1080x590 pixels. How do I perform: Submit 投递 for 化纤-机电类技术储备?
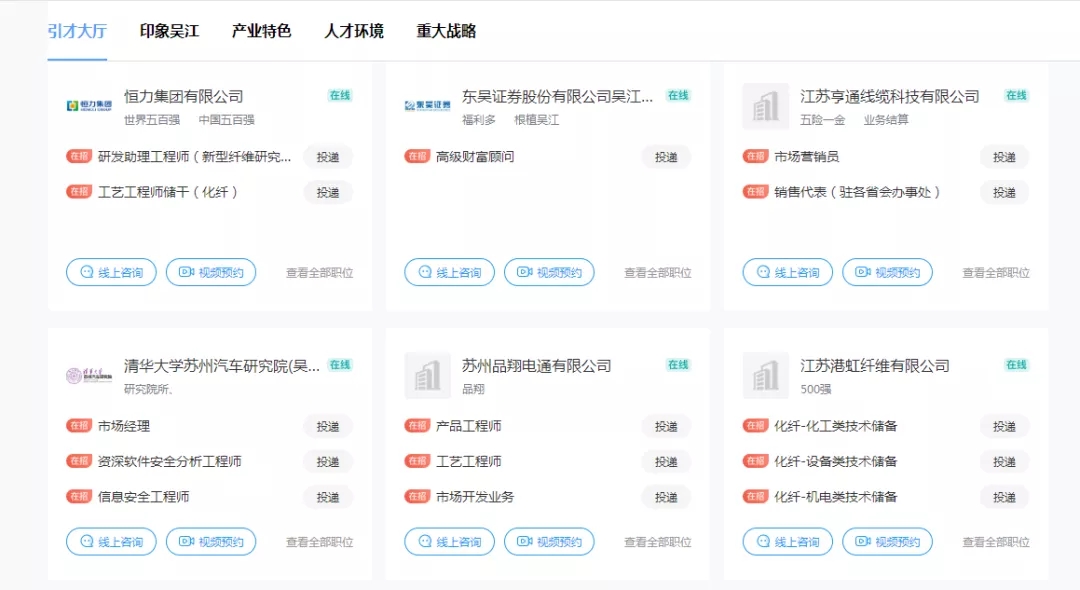(1004, 497)
